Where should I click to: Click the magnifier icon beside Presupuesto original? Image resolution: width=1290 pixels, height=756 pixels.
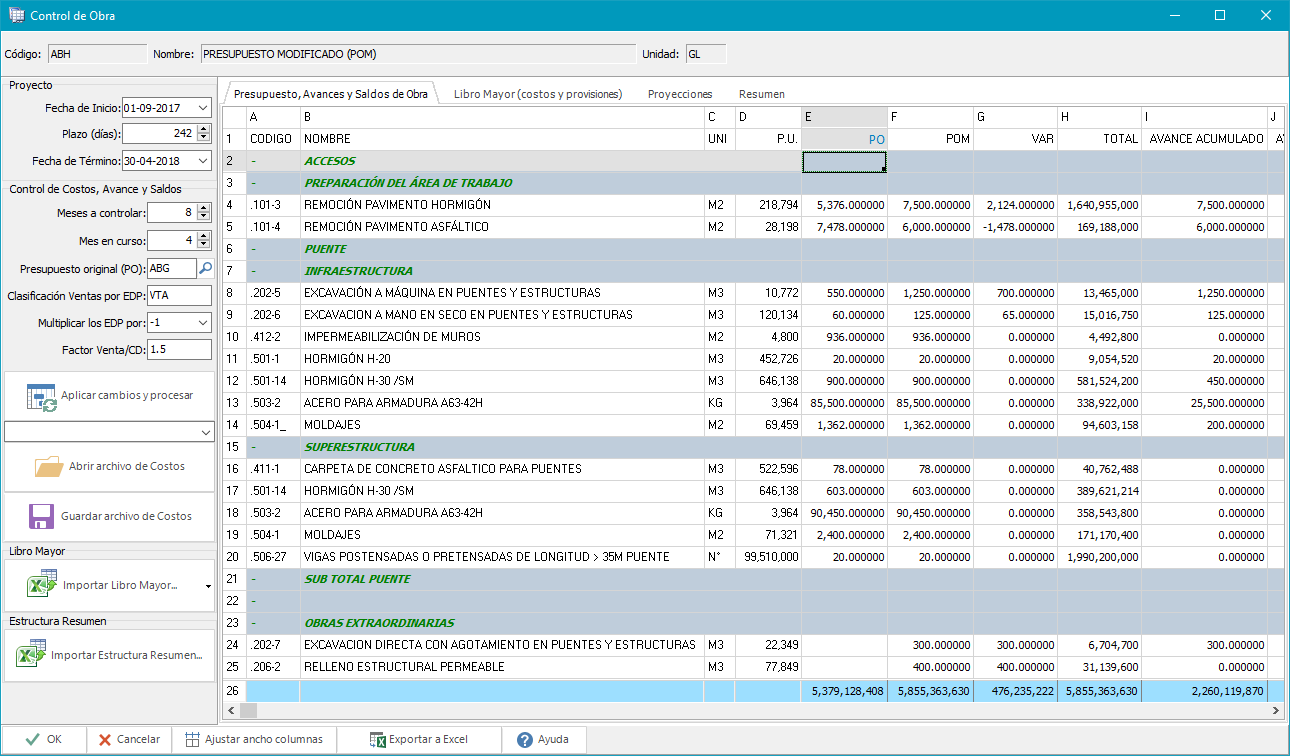204,268
